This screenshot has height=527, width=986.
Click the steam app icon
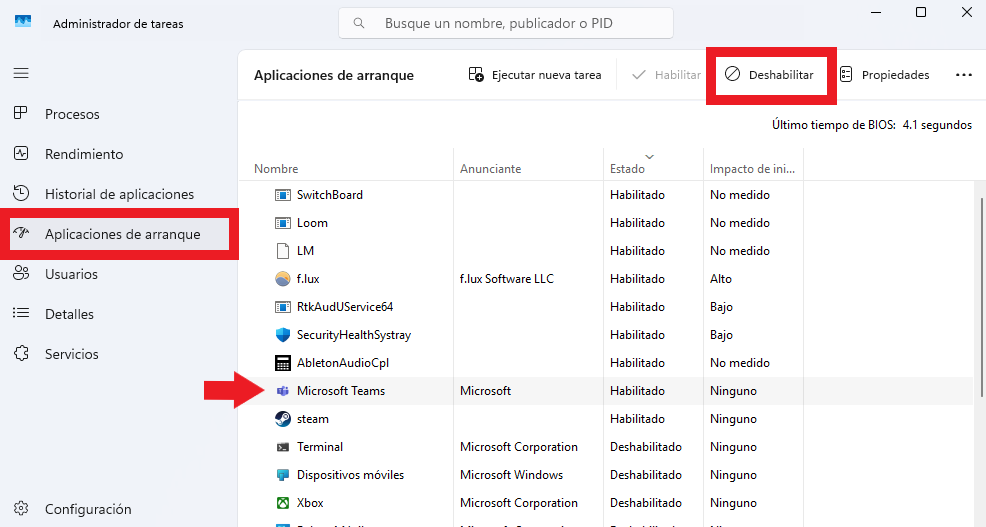[x=283, y=419]
